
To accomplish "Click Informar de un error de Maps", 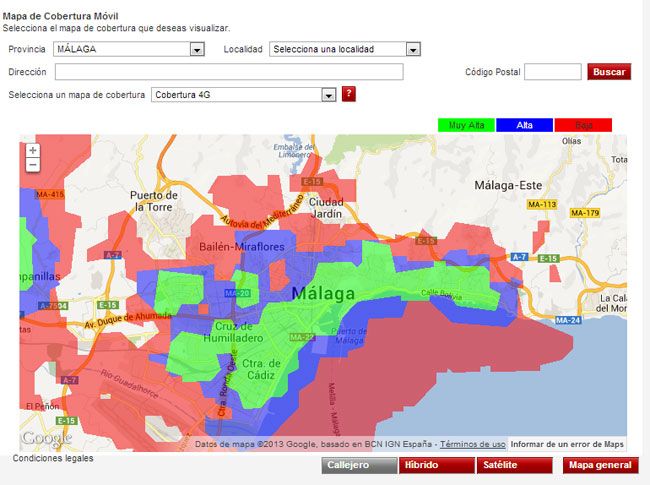I will click(567, 444).
